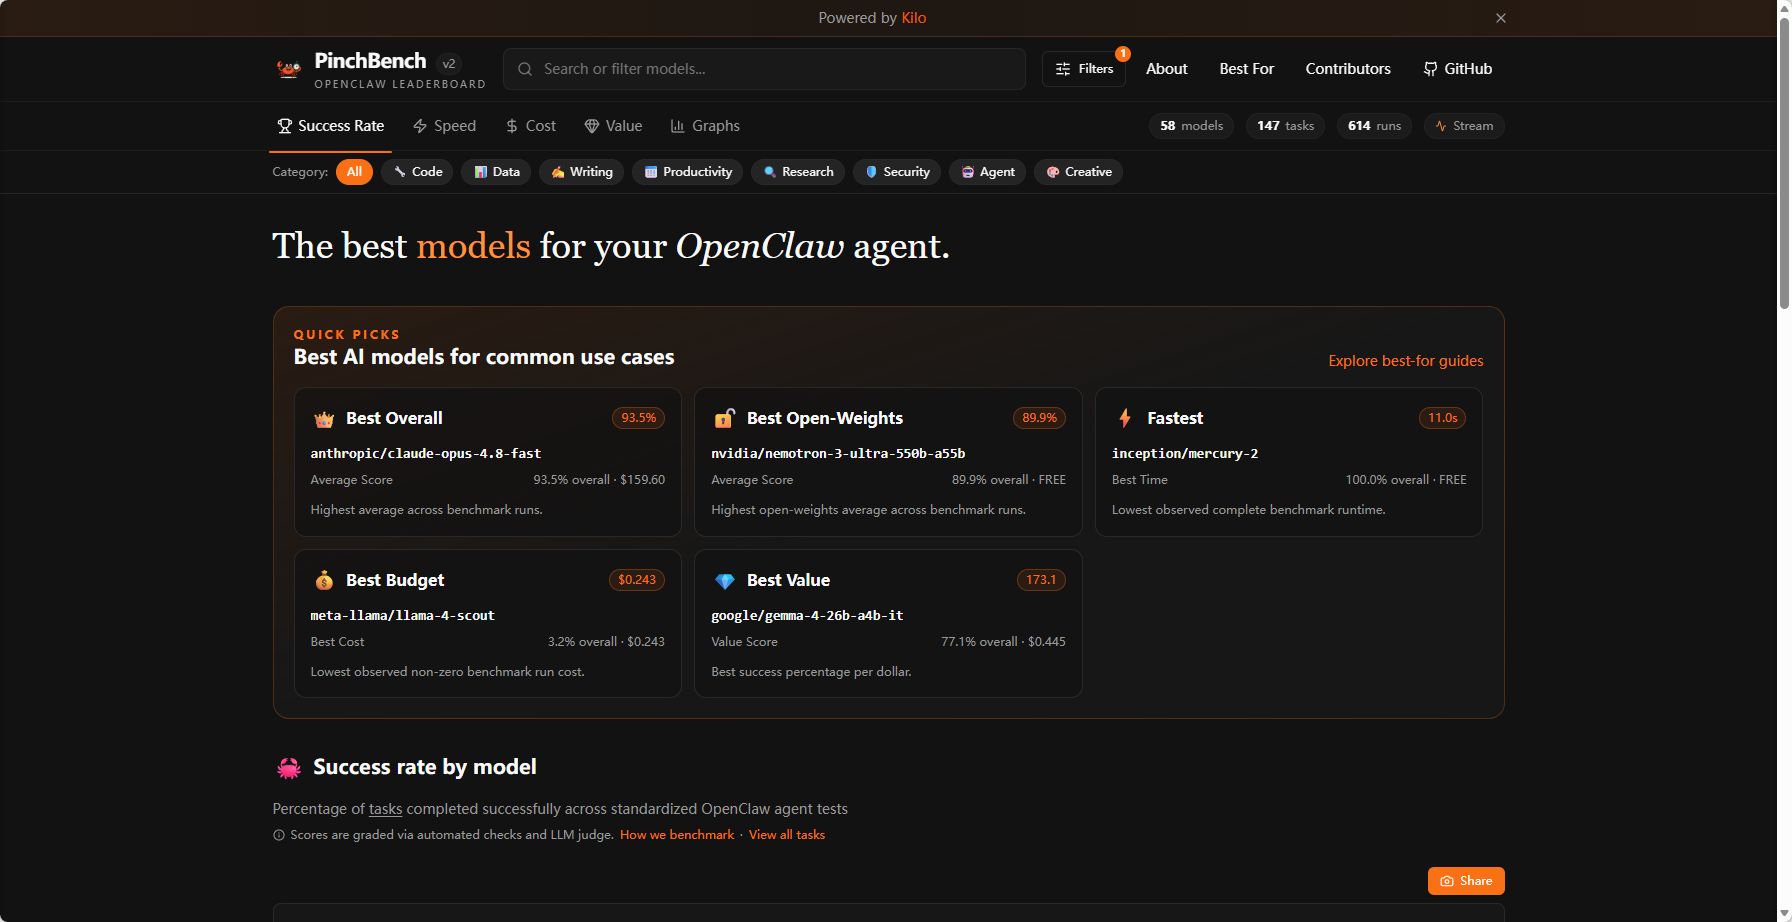The height and width of the screenshot is (922, 1792).
Task: Click the GitHub icon in header
Action: coord(1430,69)
